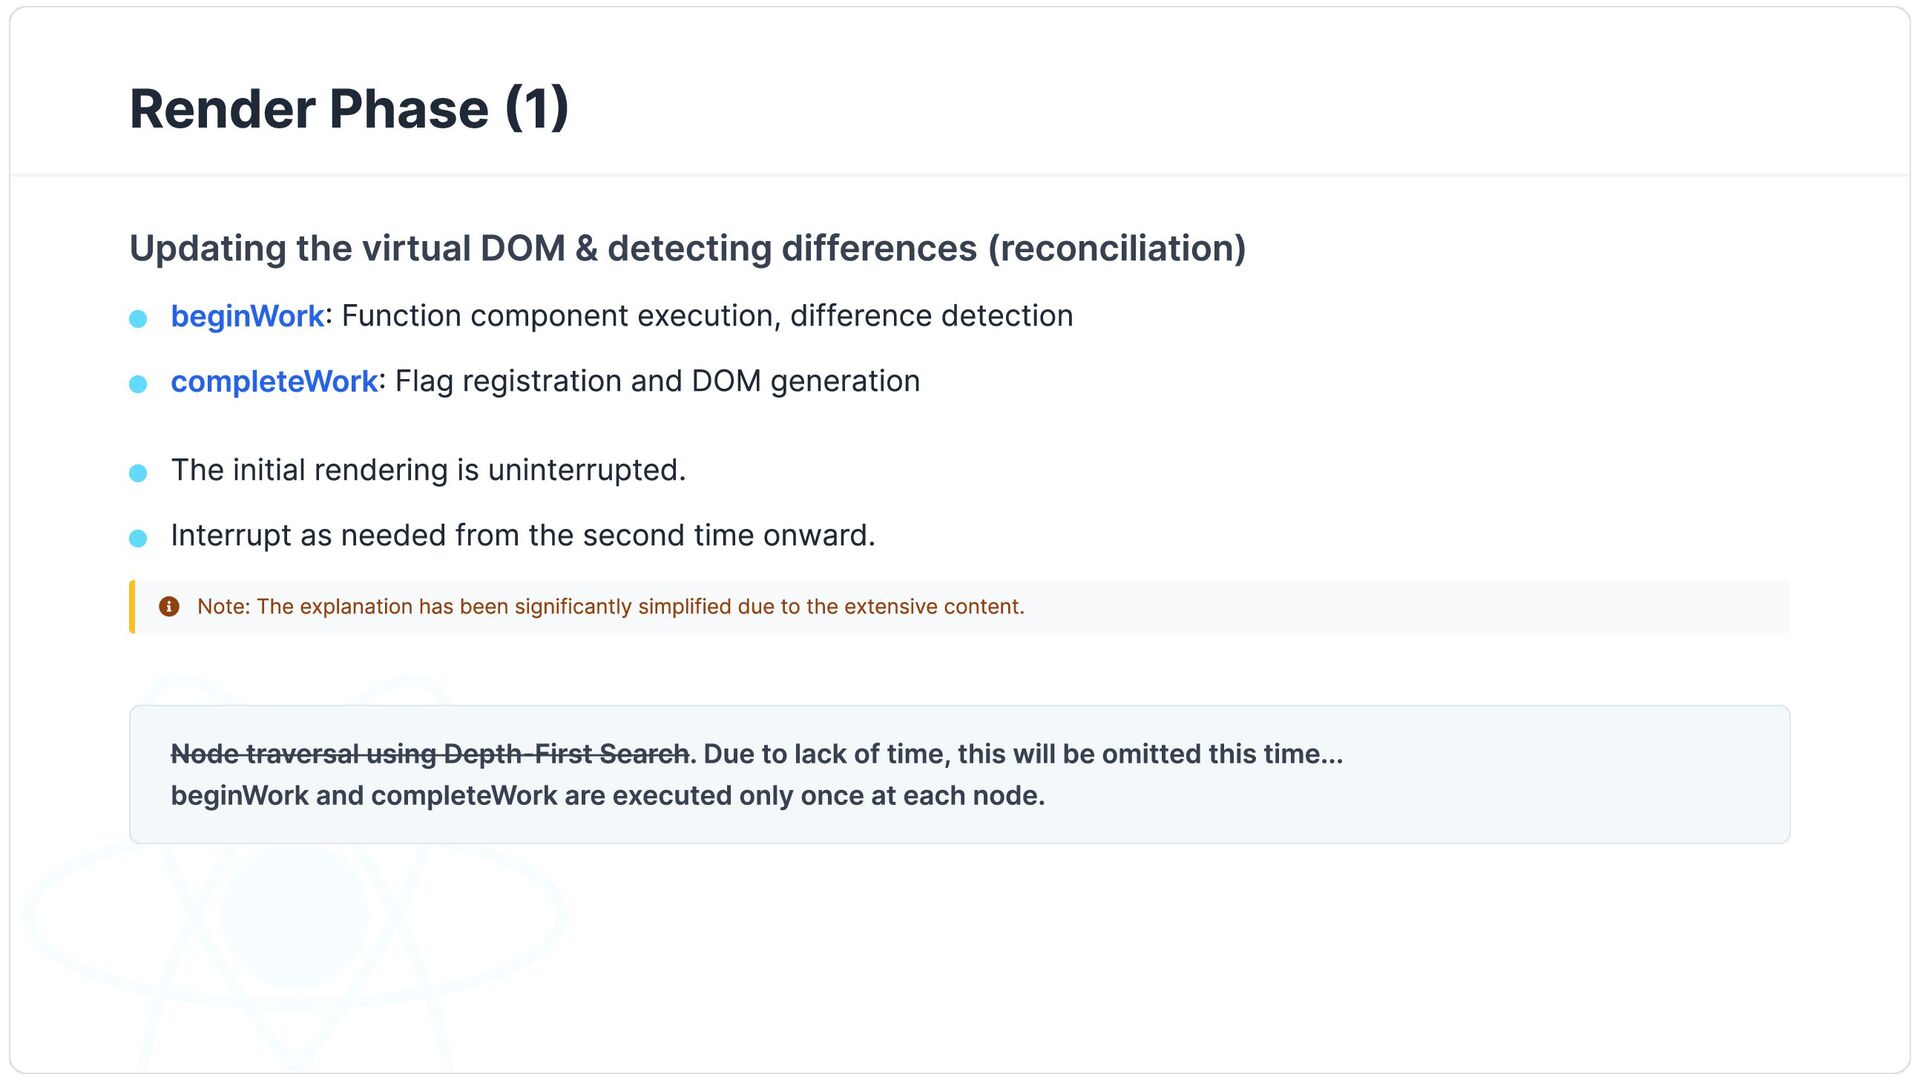Image resolution: width=1920 pixels, height=1086 pixels.
Task: Click the struck-through Depth-First Search text
Action: (430, 754)
